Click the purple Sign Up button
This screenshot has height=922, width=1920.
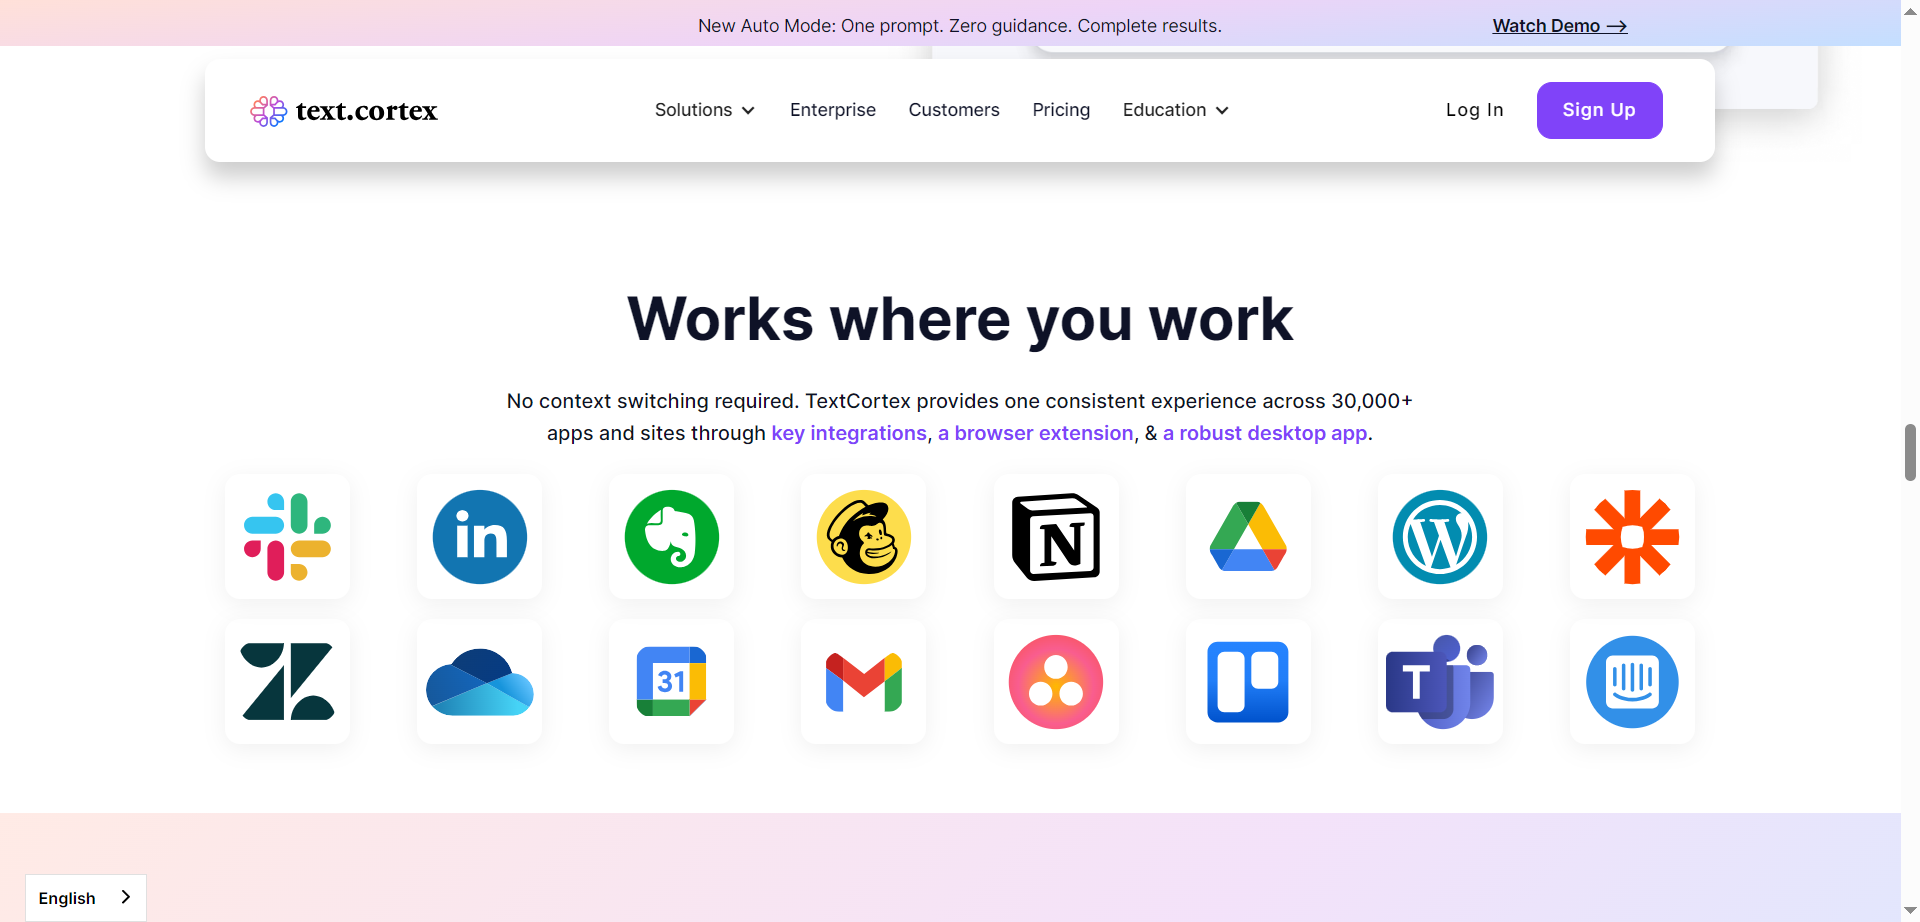pyautogui.click(x=1599, y=110)
